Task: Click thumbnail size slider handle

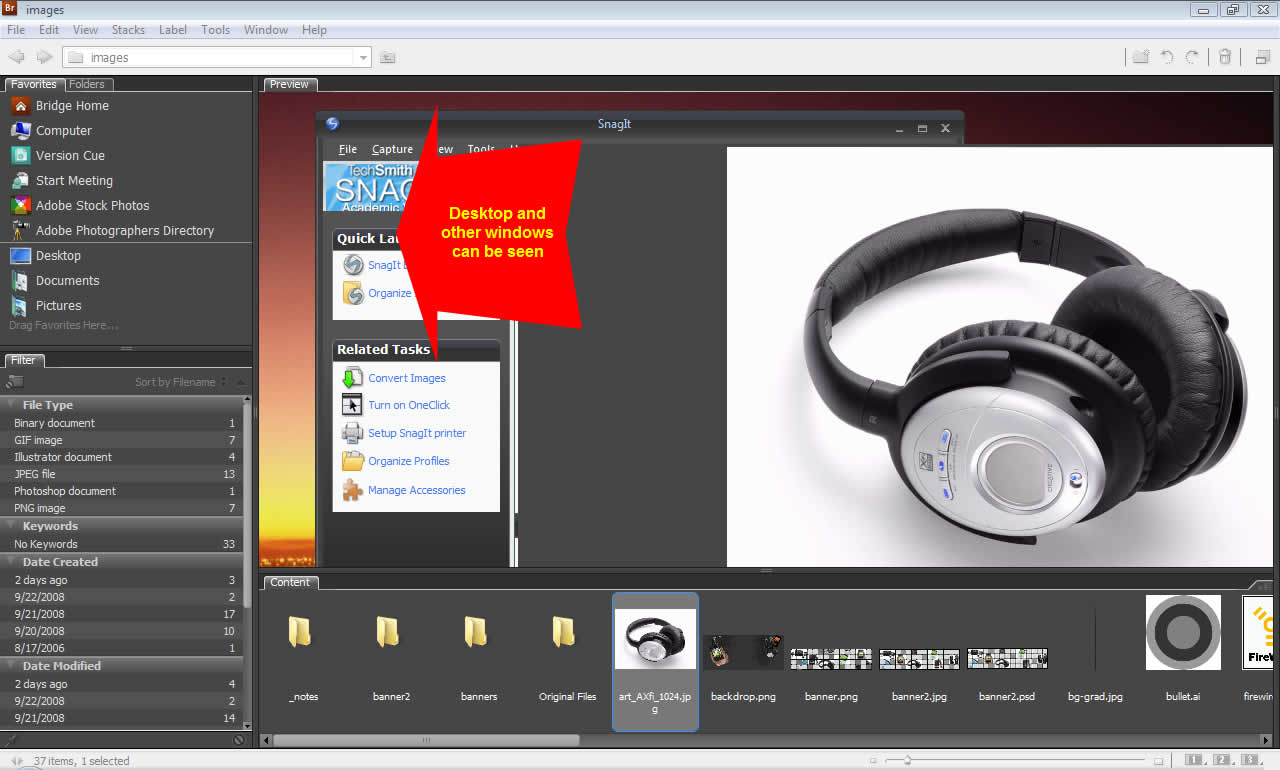Action: click(907, 761)
